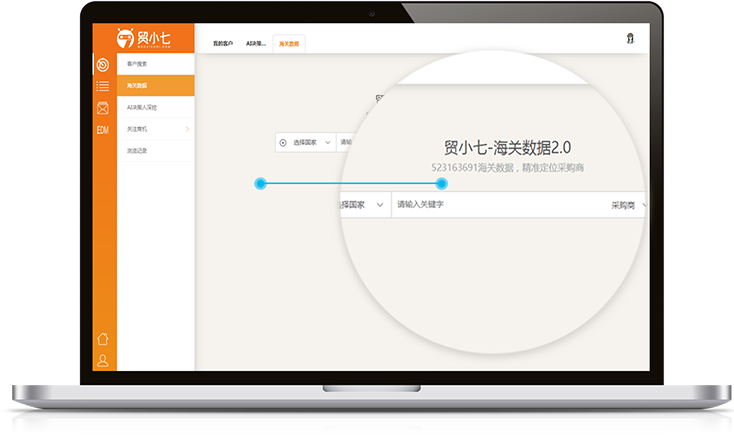The width and height of the screenshot is (734, 435).
Task: Expand the 关注商机 submenu arrow
Action: pyautogui.click(x=187, y=129)
